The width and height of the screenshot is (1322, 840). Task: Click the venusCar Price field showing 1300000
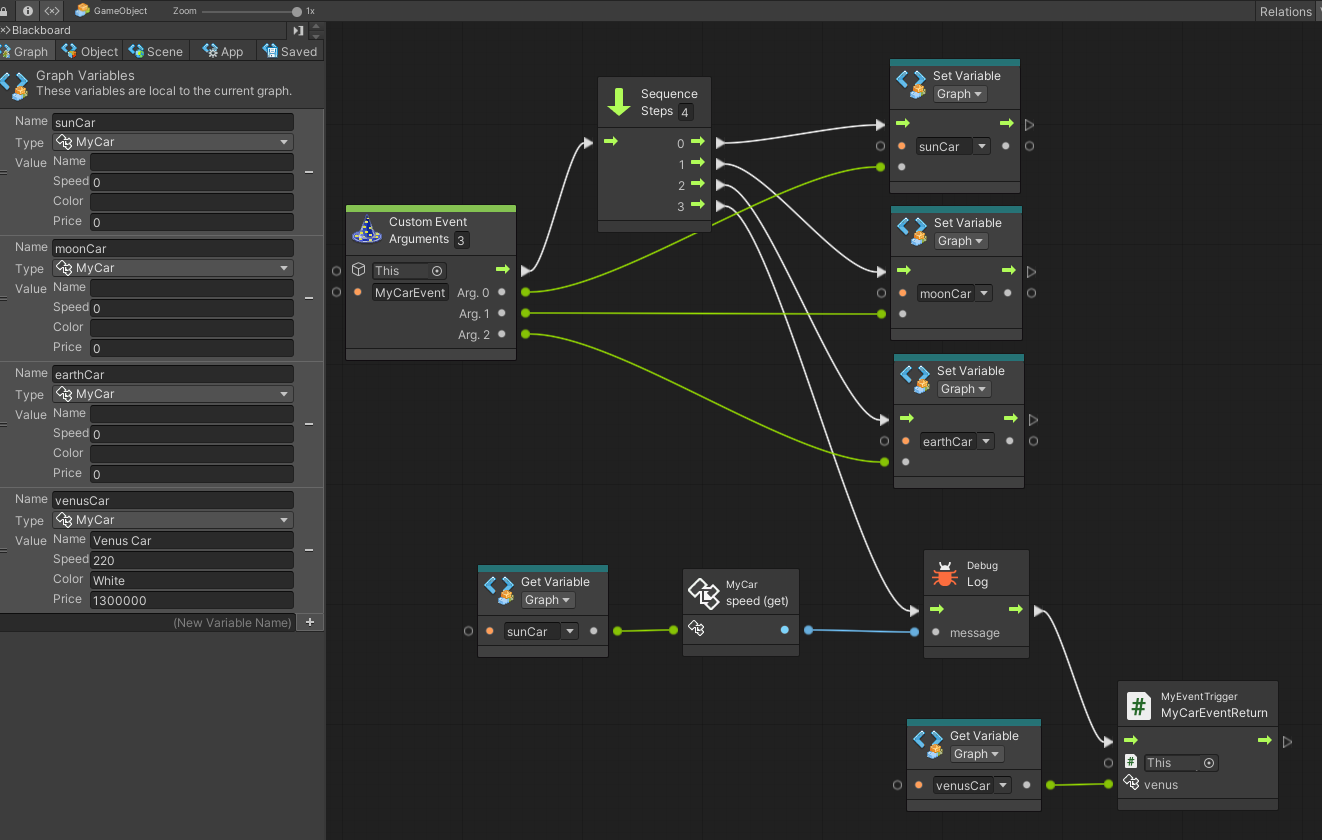tap(191, 600)
